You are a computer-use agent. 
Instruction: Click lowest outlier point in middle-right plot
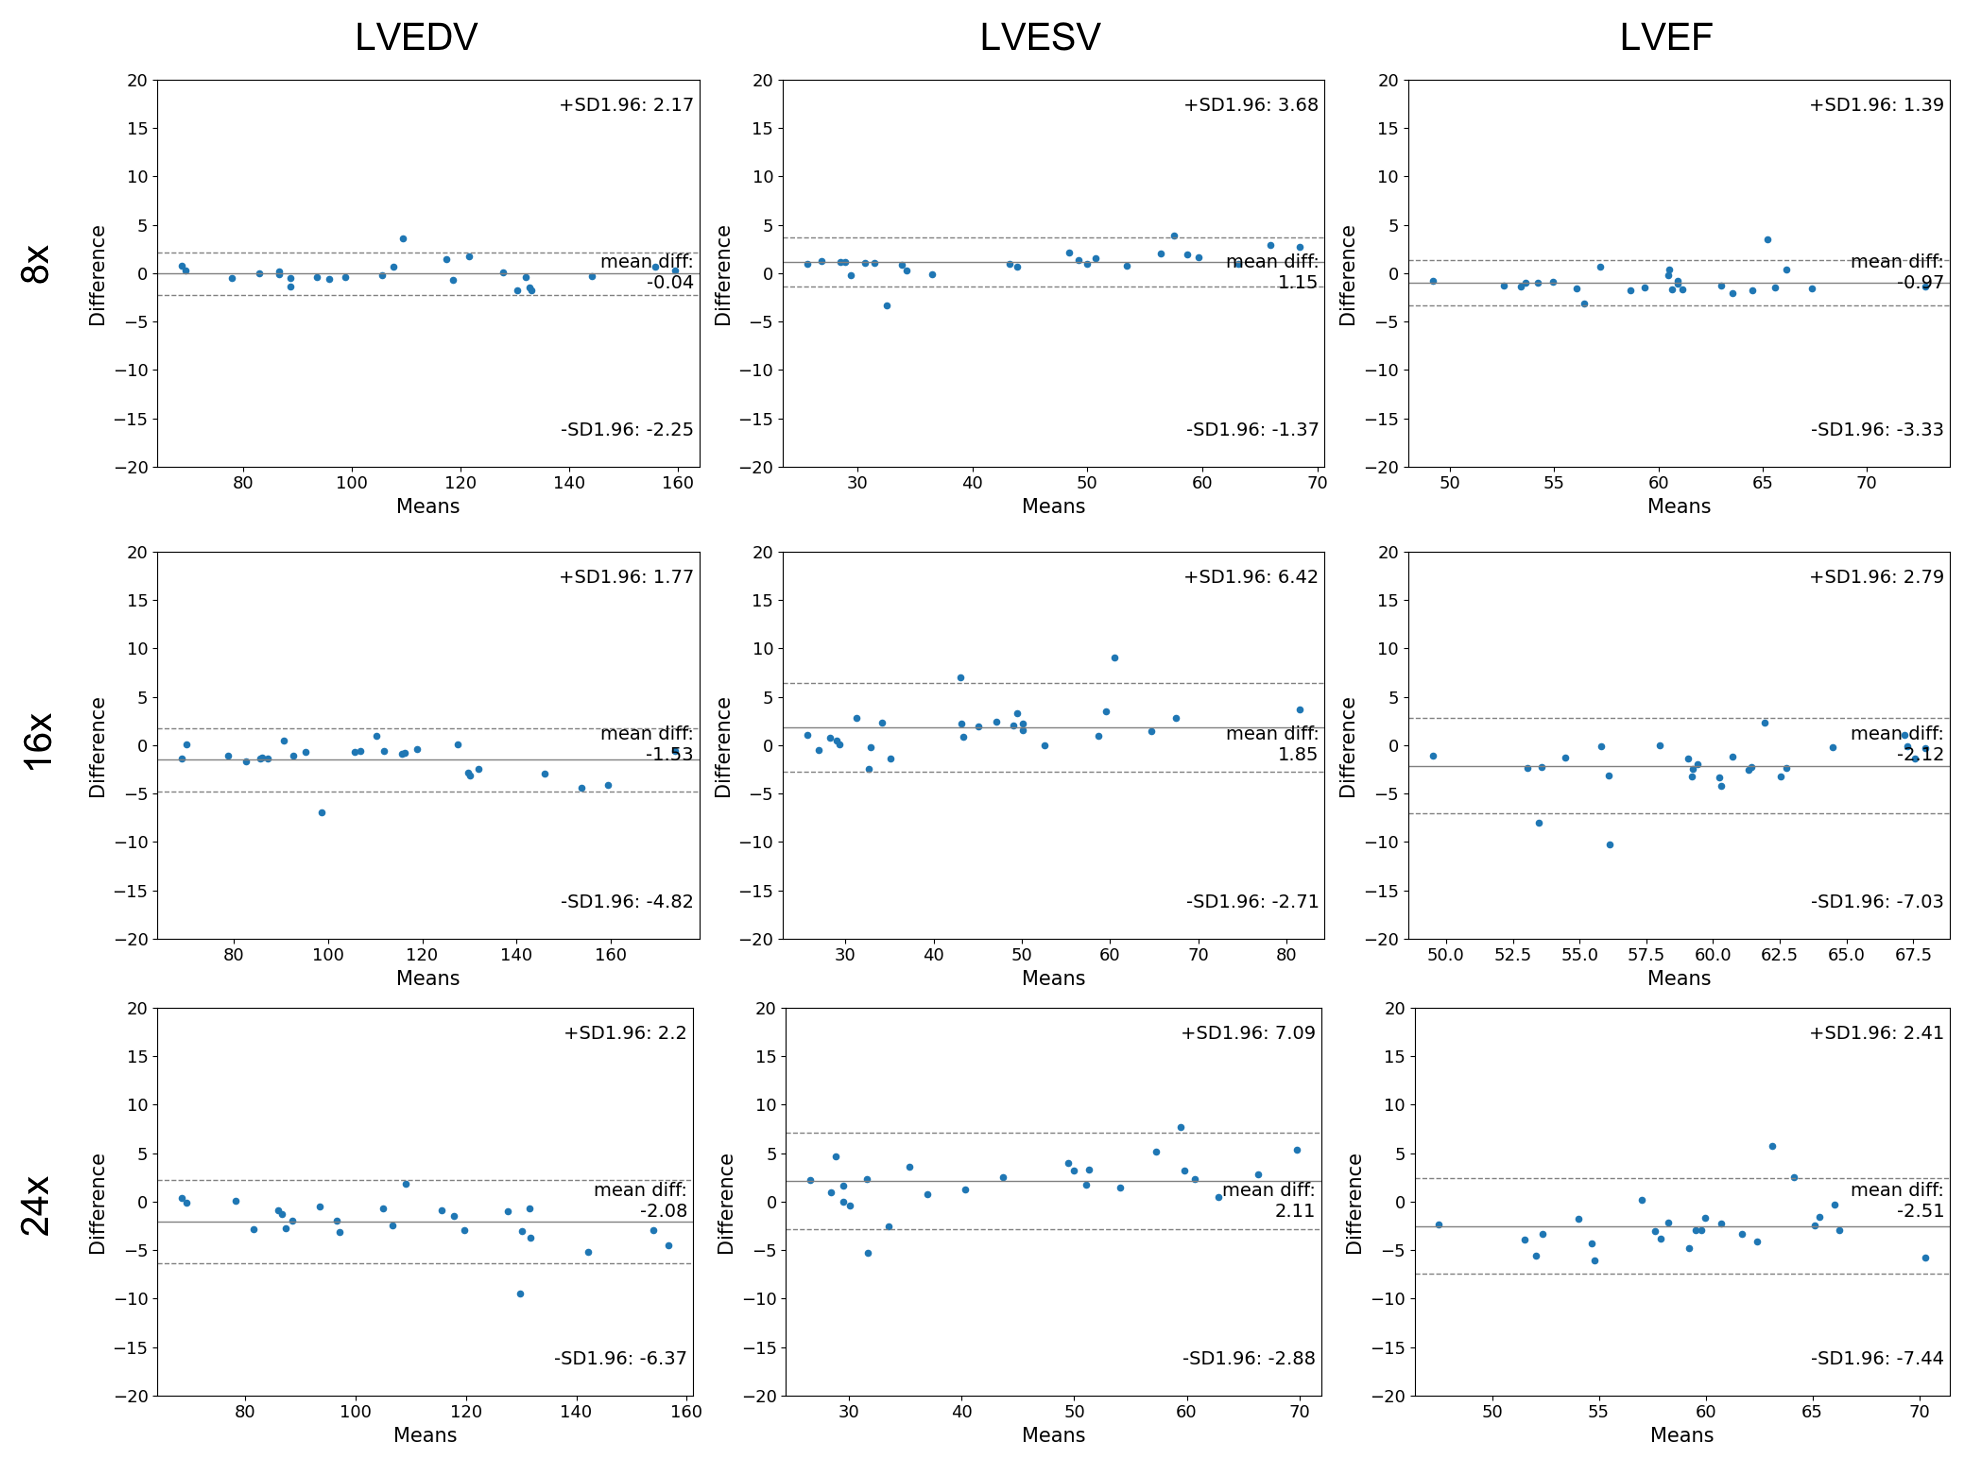pyautogui.click(x=1610, y=845)
